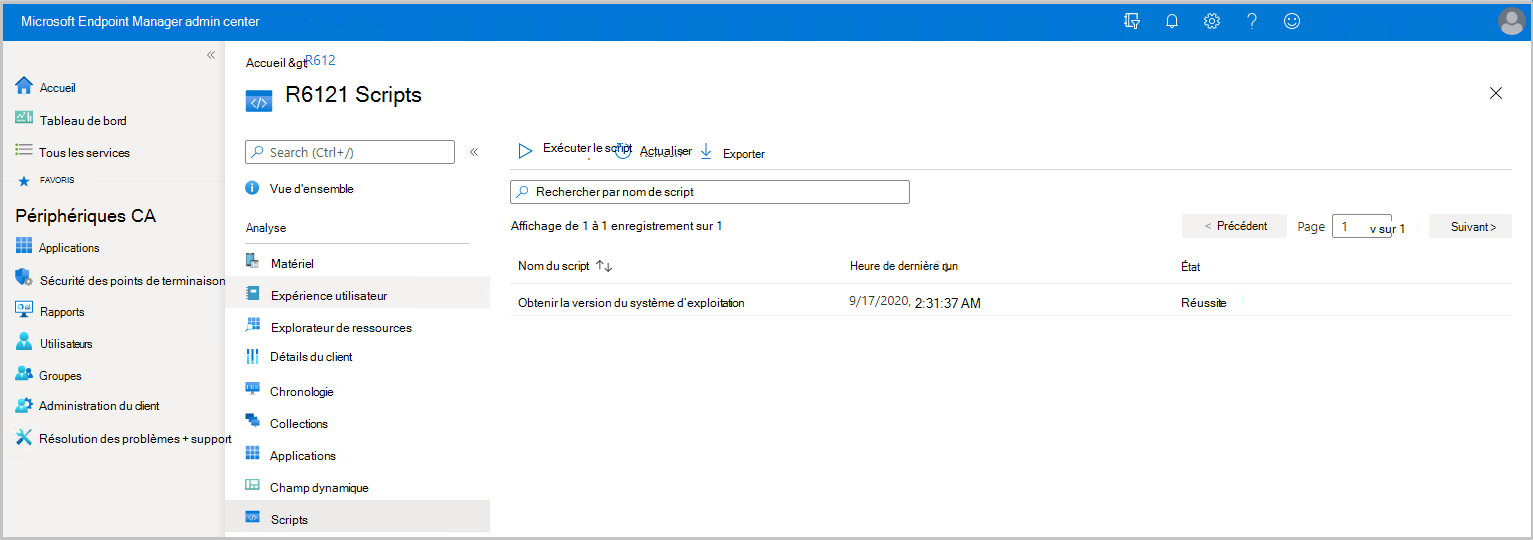Click the Réussite status cell
The width and height of the screenshot is (1533, 540).
point(1203,303)
